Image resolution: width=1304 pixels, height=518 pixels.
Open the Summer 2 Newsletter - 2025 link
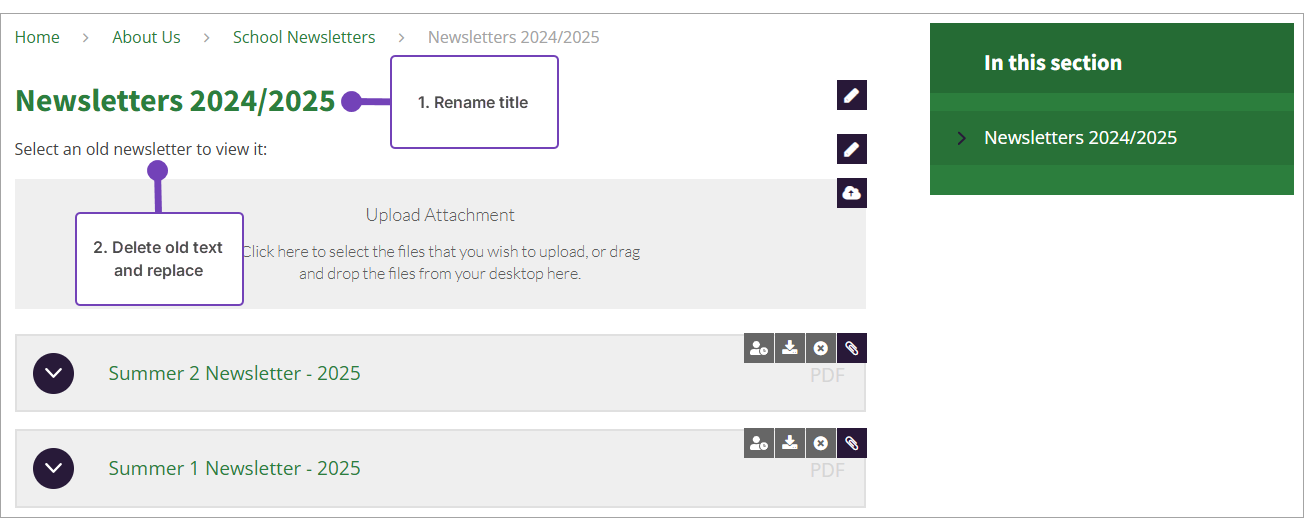tap(234, 373)
